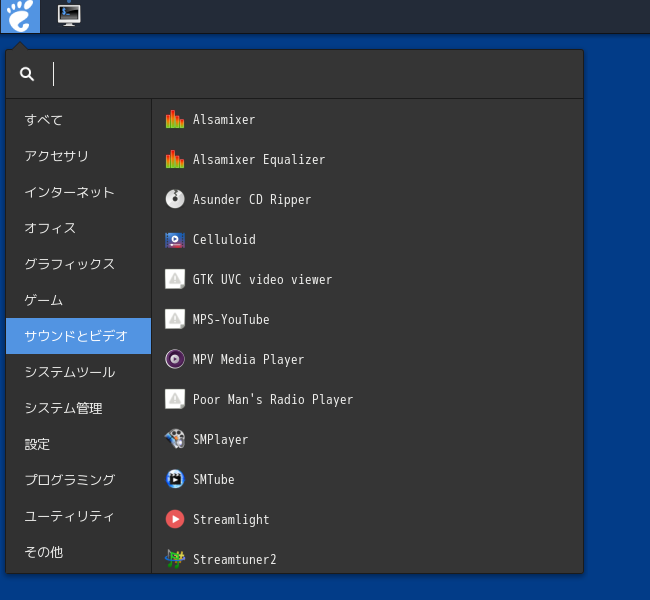This screenshot has height=600, width=650.
Task: Launch Alsamixer from its name label
Action: [224, 119]
